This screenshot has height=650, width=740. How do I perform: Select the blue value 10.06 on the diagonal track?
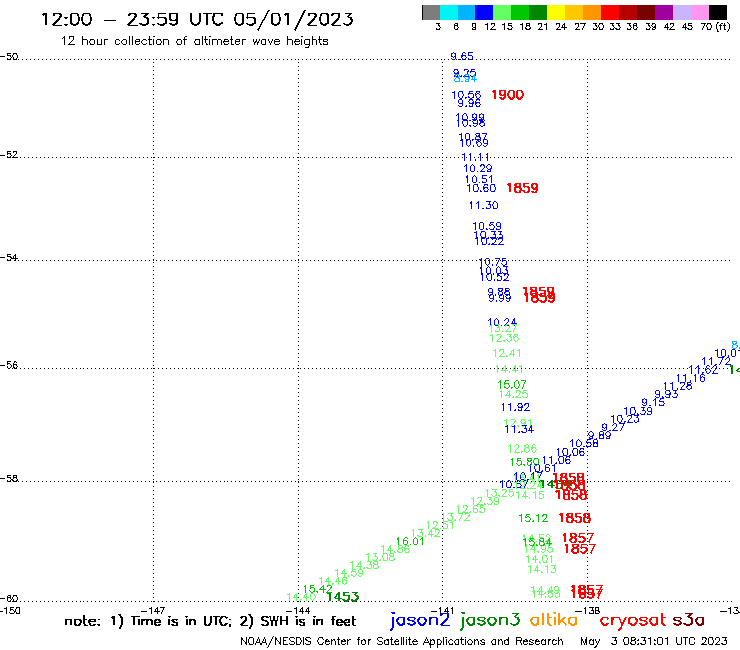point(571,452)
